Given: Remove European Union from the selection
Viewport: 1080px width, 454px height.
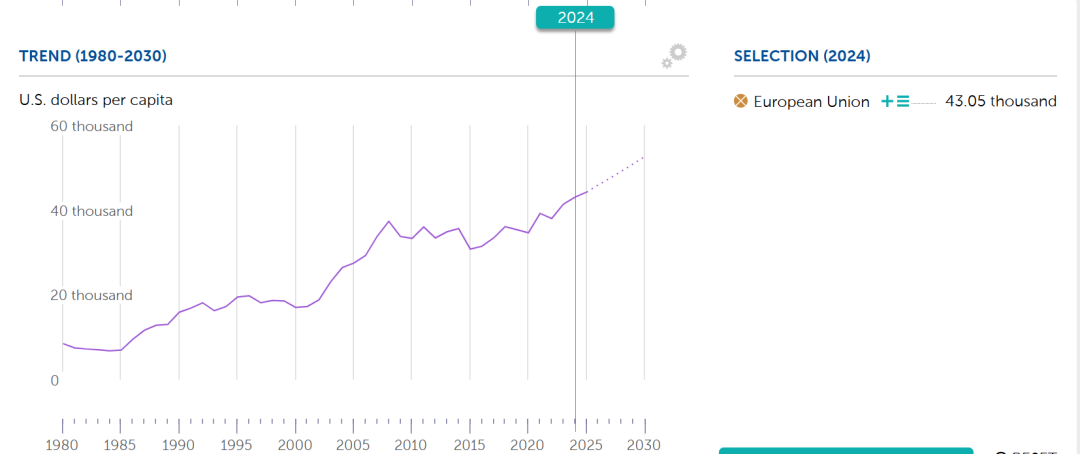Looking at the screenshot, I should pyautogui.click(x=741, y=101).
